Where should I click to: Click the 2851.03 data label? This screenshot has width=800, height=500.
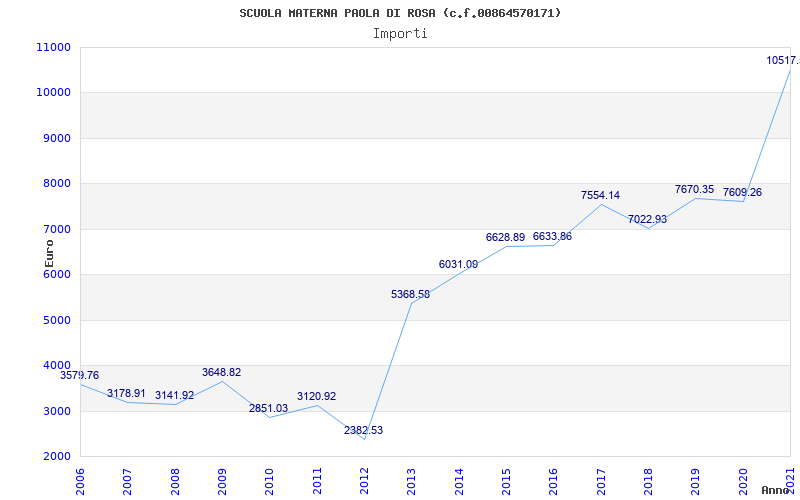coord(268,408)
